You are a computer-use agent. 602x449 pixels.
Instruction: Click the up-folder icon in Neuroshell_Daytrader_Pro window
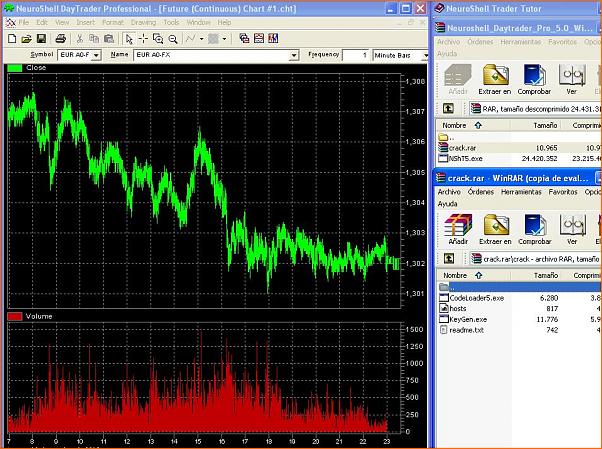point(448,108)
